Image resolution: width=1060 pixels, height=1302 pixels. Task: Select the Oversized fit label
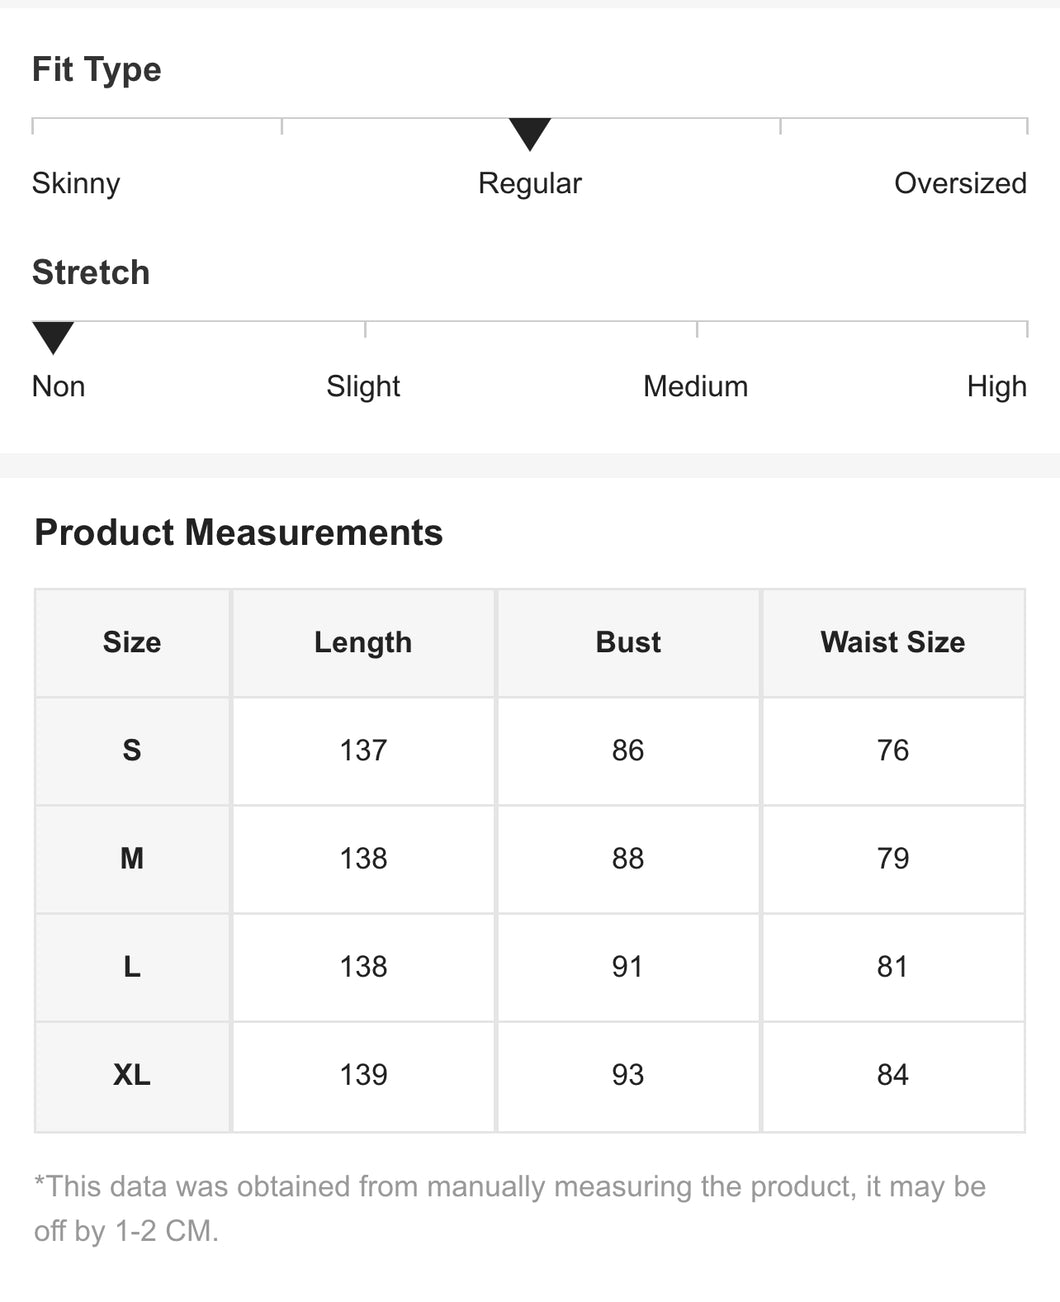pyautogui.click(x=960, y=183)
